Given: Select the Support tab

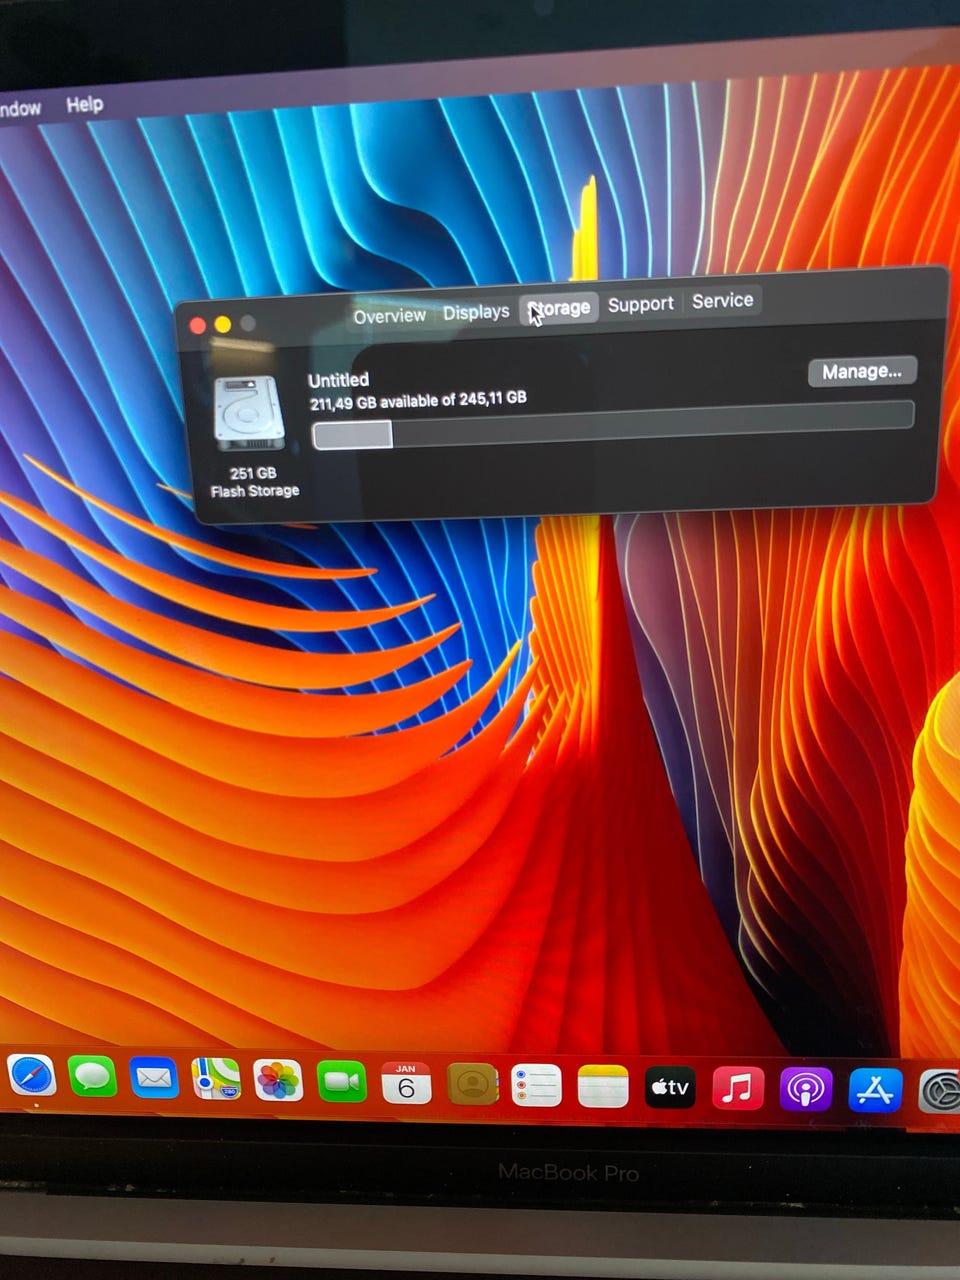Looking at the screenshot, I should 640,304.
